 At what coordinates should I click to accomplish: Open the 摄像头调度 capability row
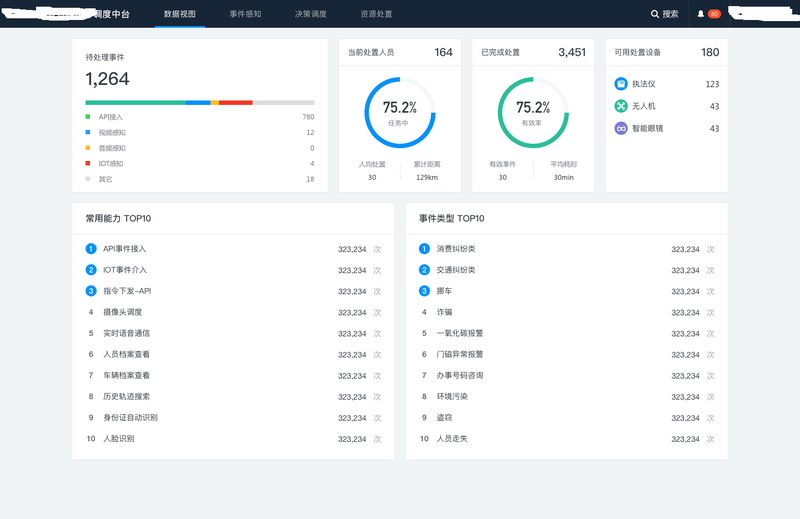(123, 312)
